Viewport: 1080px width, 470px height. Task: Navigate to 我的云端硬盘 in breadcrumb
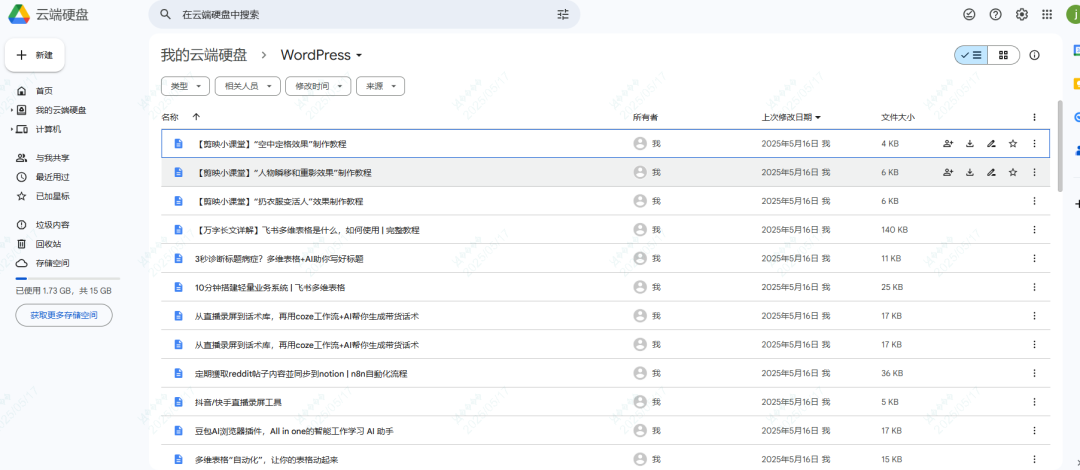click(204, 55)
